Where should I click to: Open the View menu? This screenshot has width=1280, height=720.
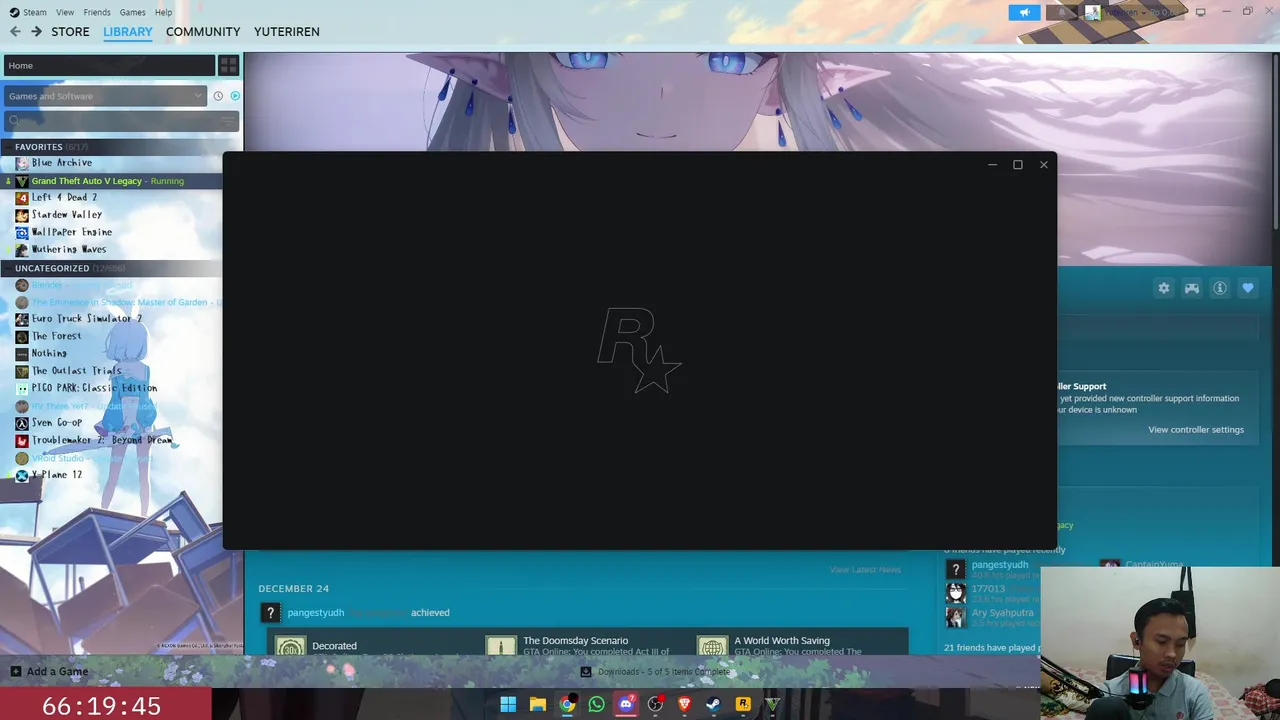click(65, 12)
